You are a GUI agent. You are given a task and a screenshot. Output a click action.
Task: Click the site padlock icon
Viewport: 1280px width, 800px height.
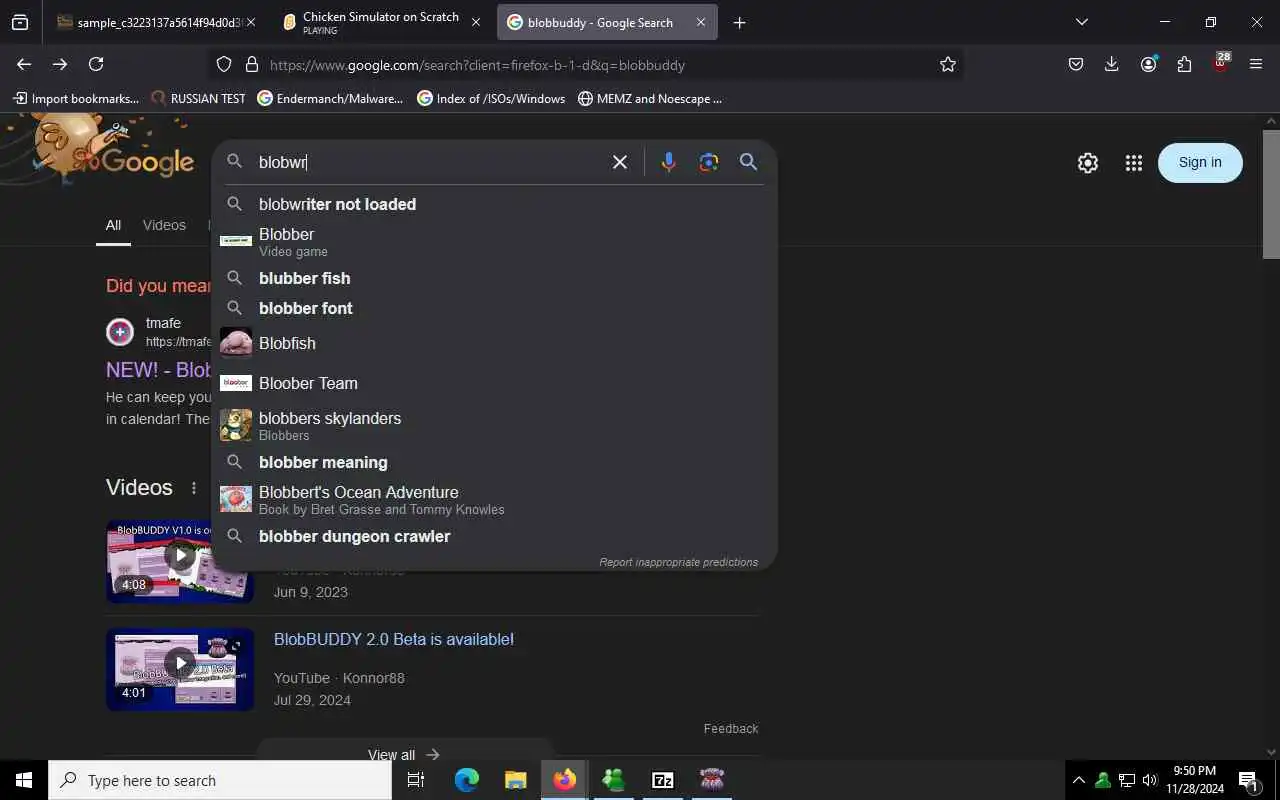251,64
